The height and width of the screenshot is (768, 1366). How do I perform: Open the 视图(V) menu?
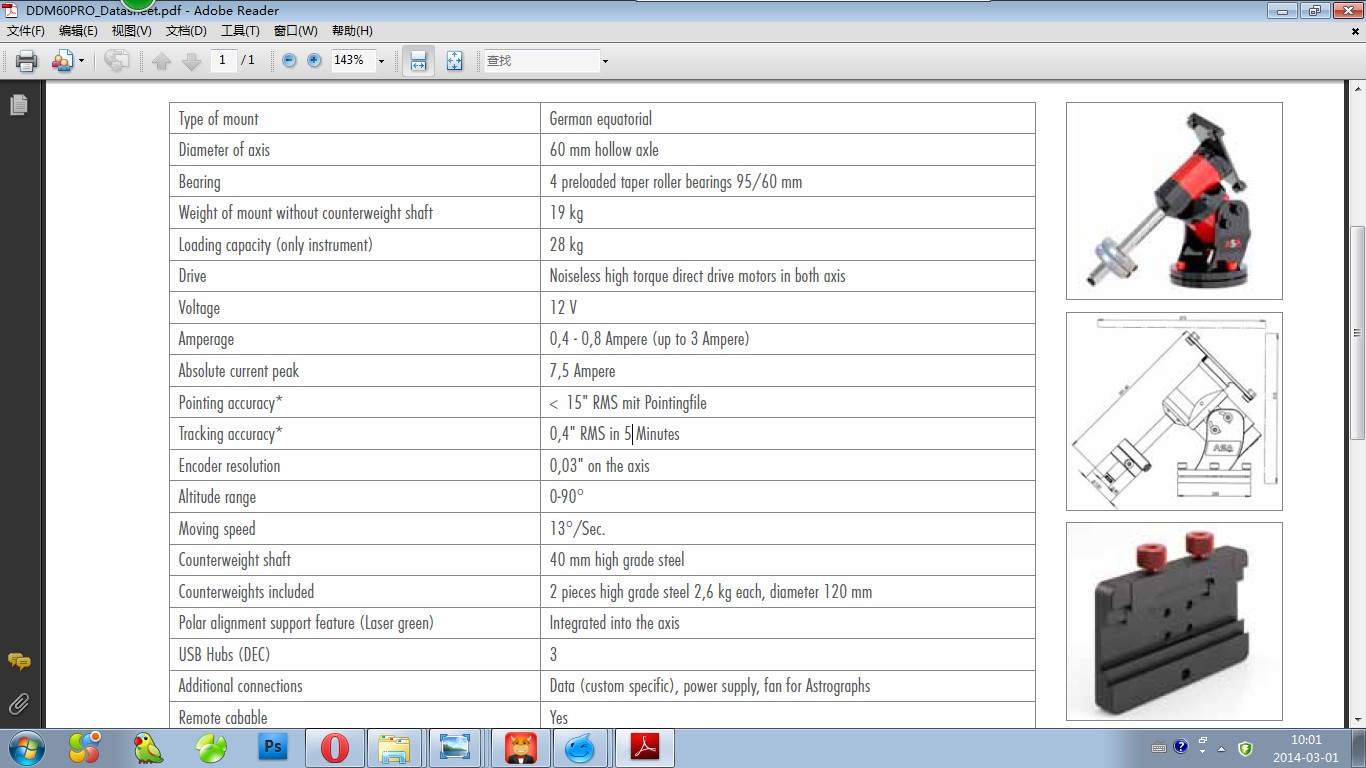(x=131, y=31)
